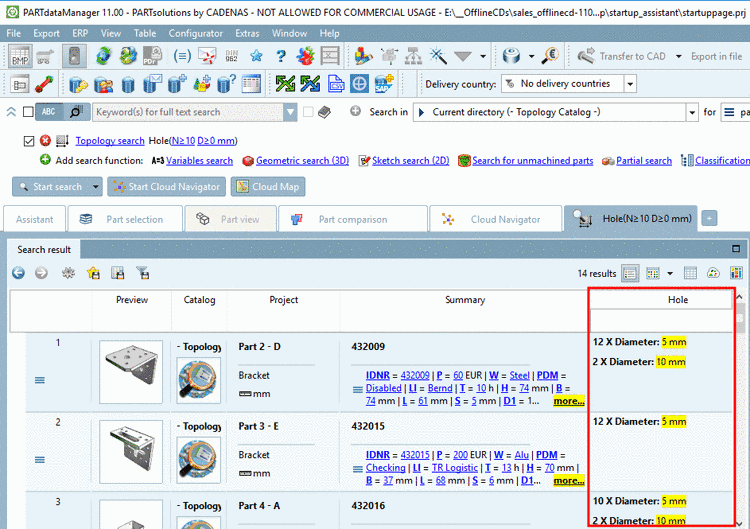Click the Part 3 - E bracket thumbnail
The height and width of the screenshot is (529, 750).
point(131,452)
